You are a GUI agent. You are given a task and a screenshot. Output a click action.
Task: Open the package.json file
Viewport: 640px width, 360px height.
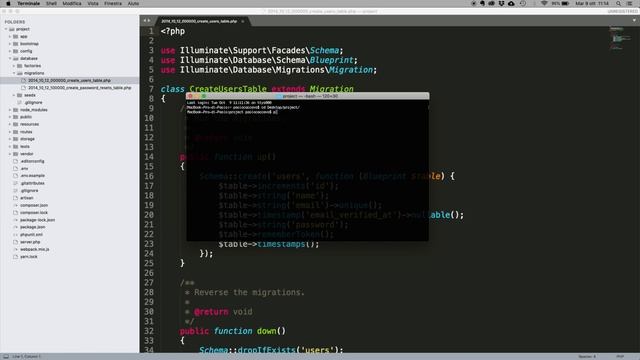(33, 227)
